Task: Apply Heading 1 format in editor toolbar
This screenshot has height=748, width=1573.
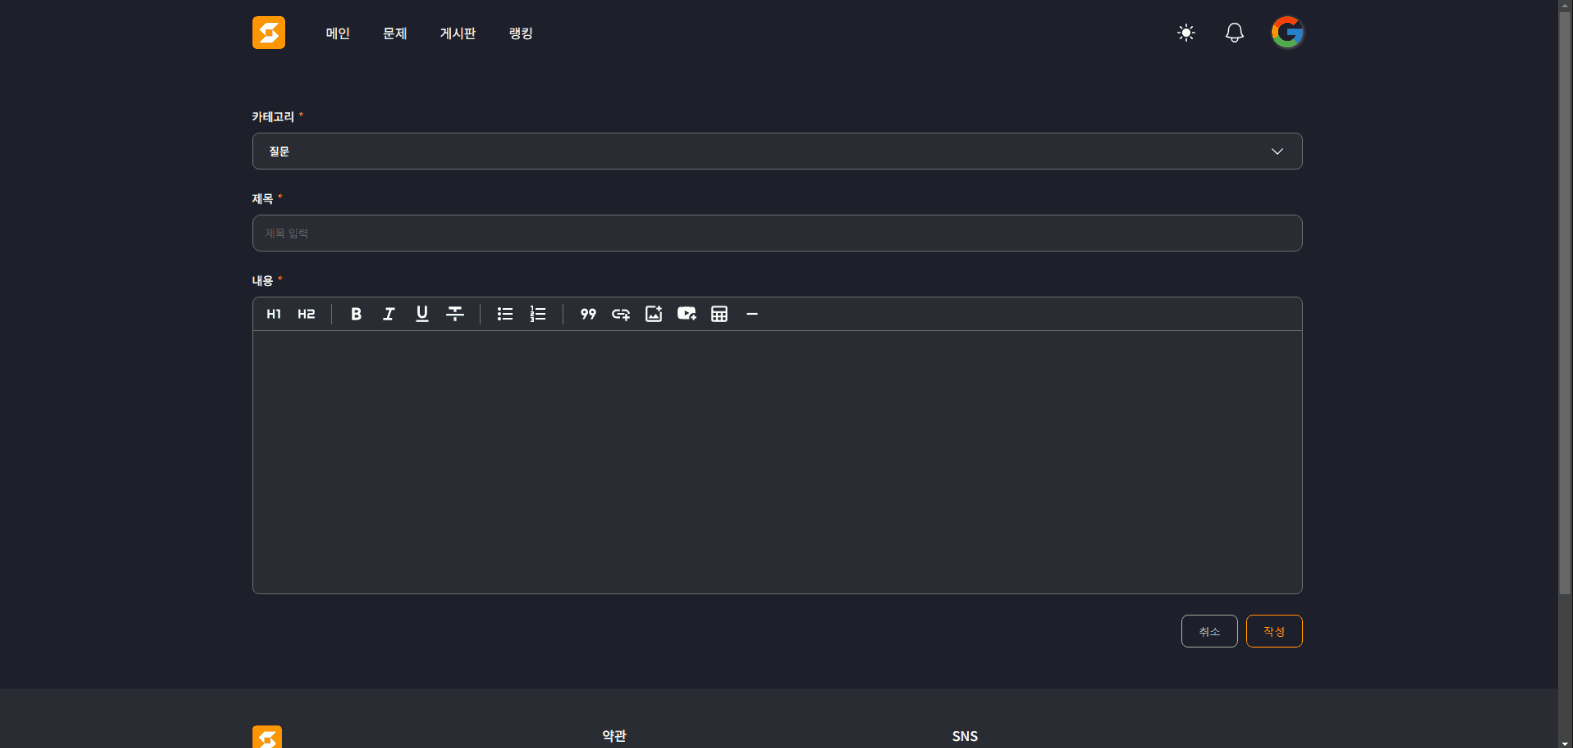Action: [x=273, y=314]
